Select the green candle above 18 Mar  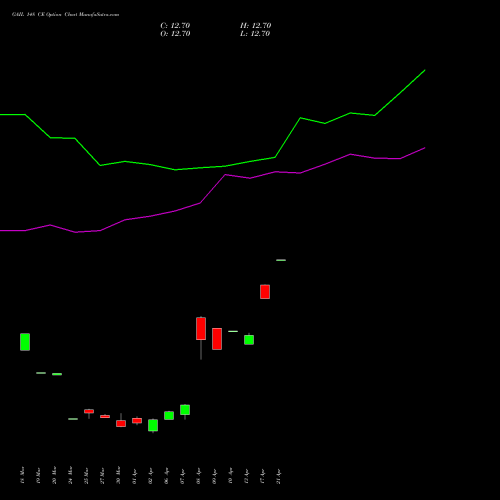25,342
